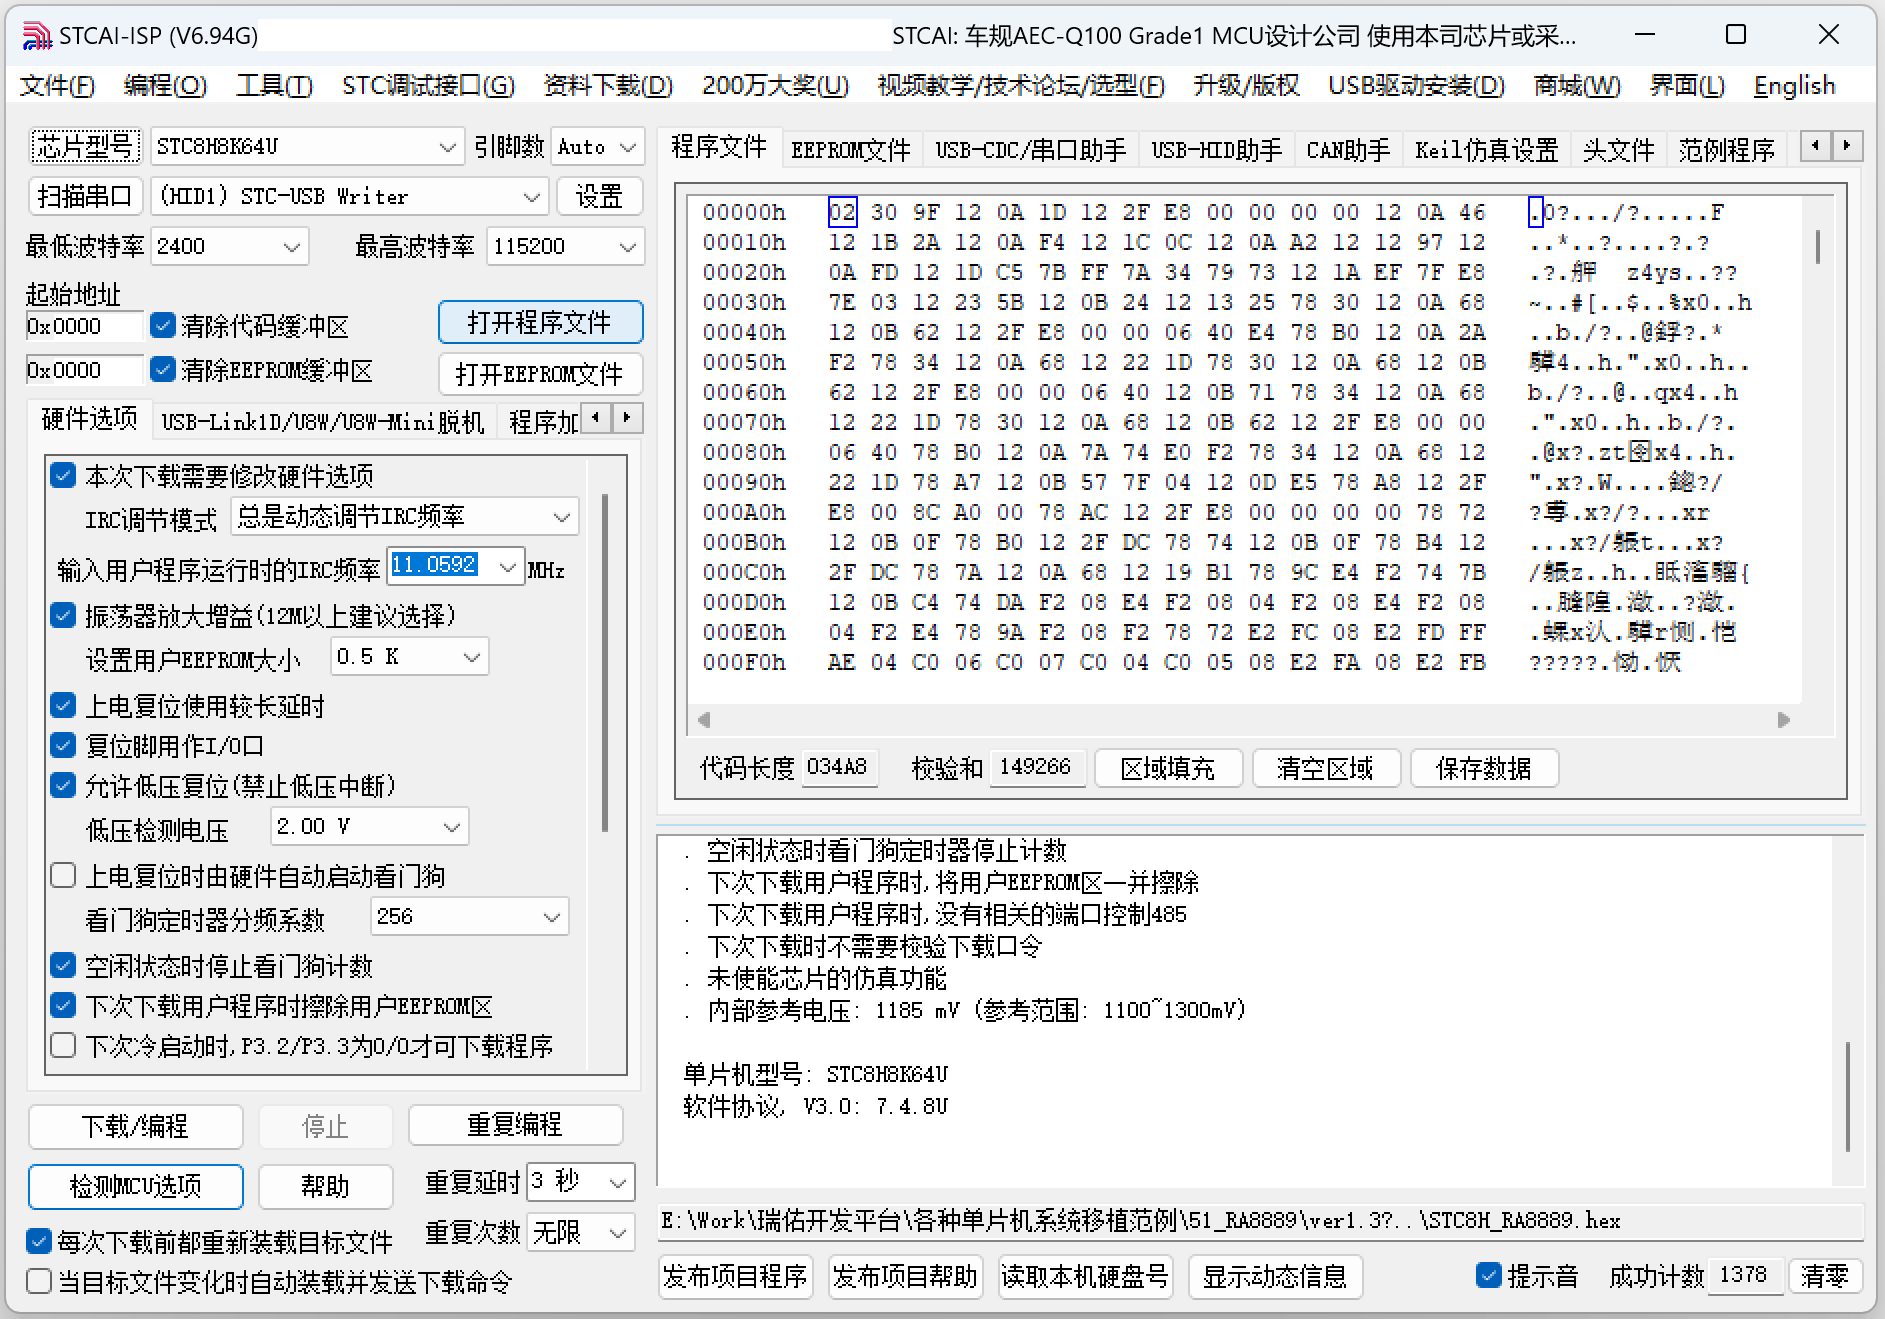This screenshot has height=1319, width=1885.
Task: Enable 当目标文件变化时自动装载并发送下载命令
Action: click(39, 1281)
